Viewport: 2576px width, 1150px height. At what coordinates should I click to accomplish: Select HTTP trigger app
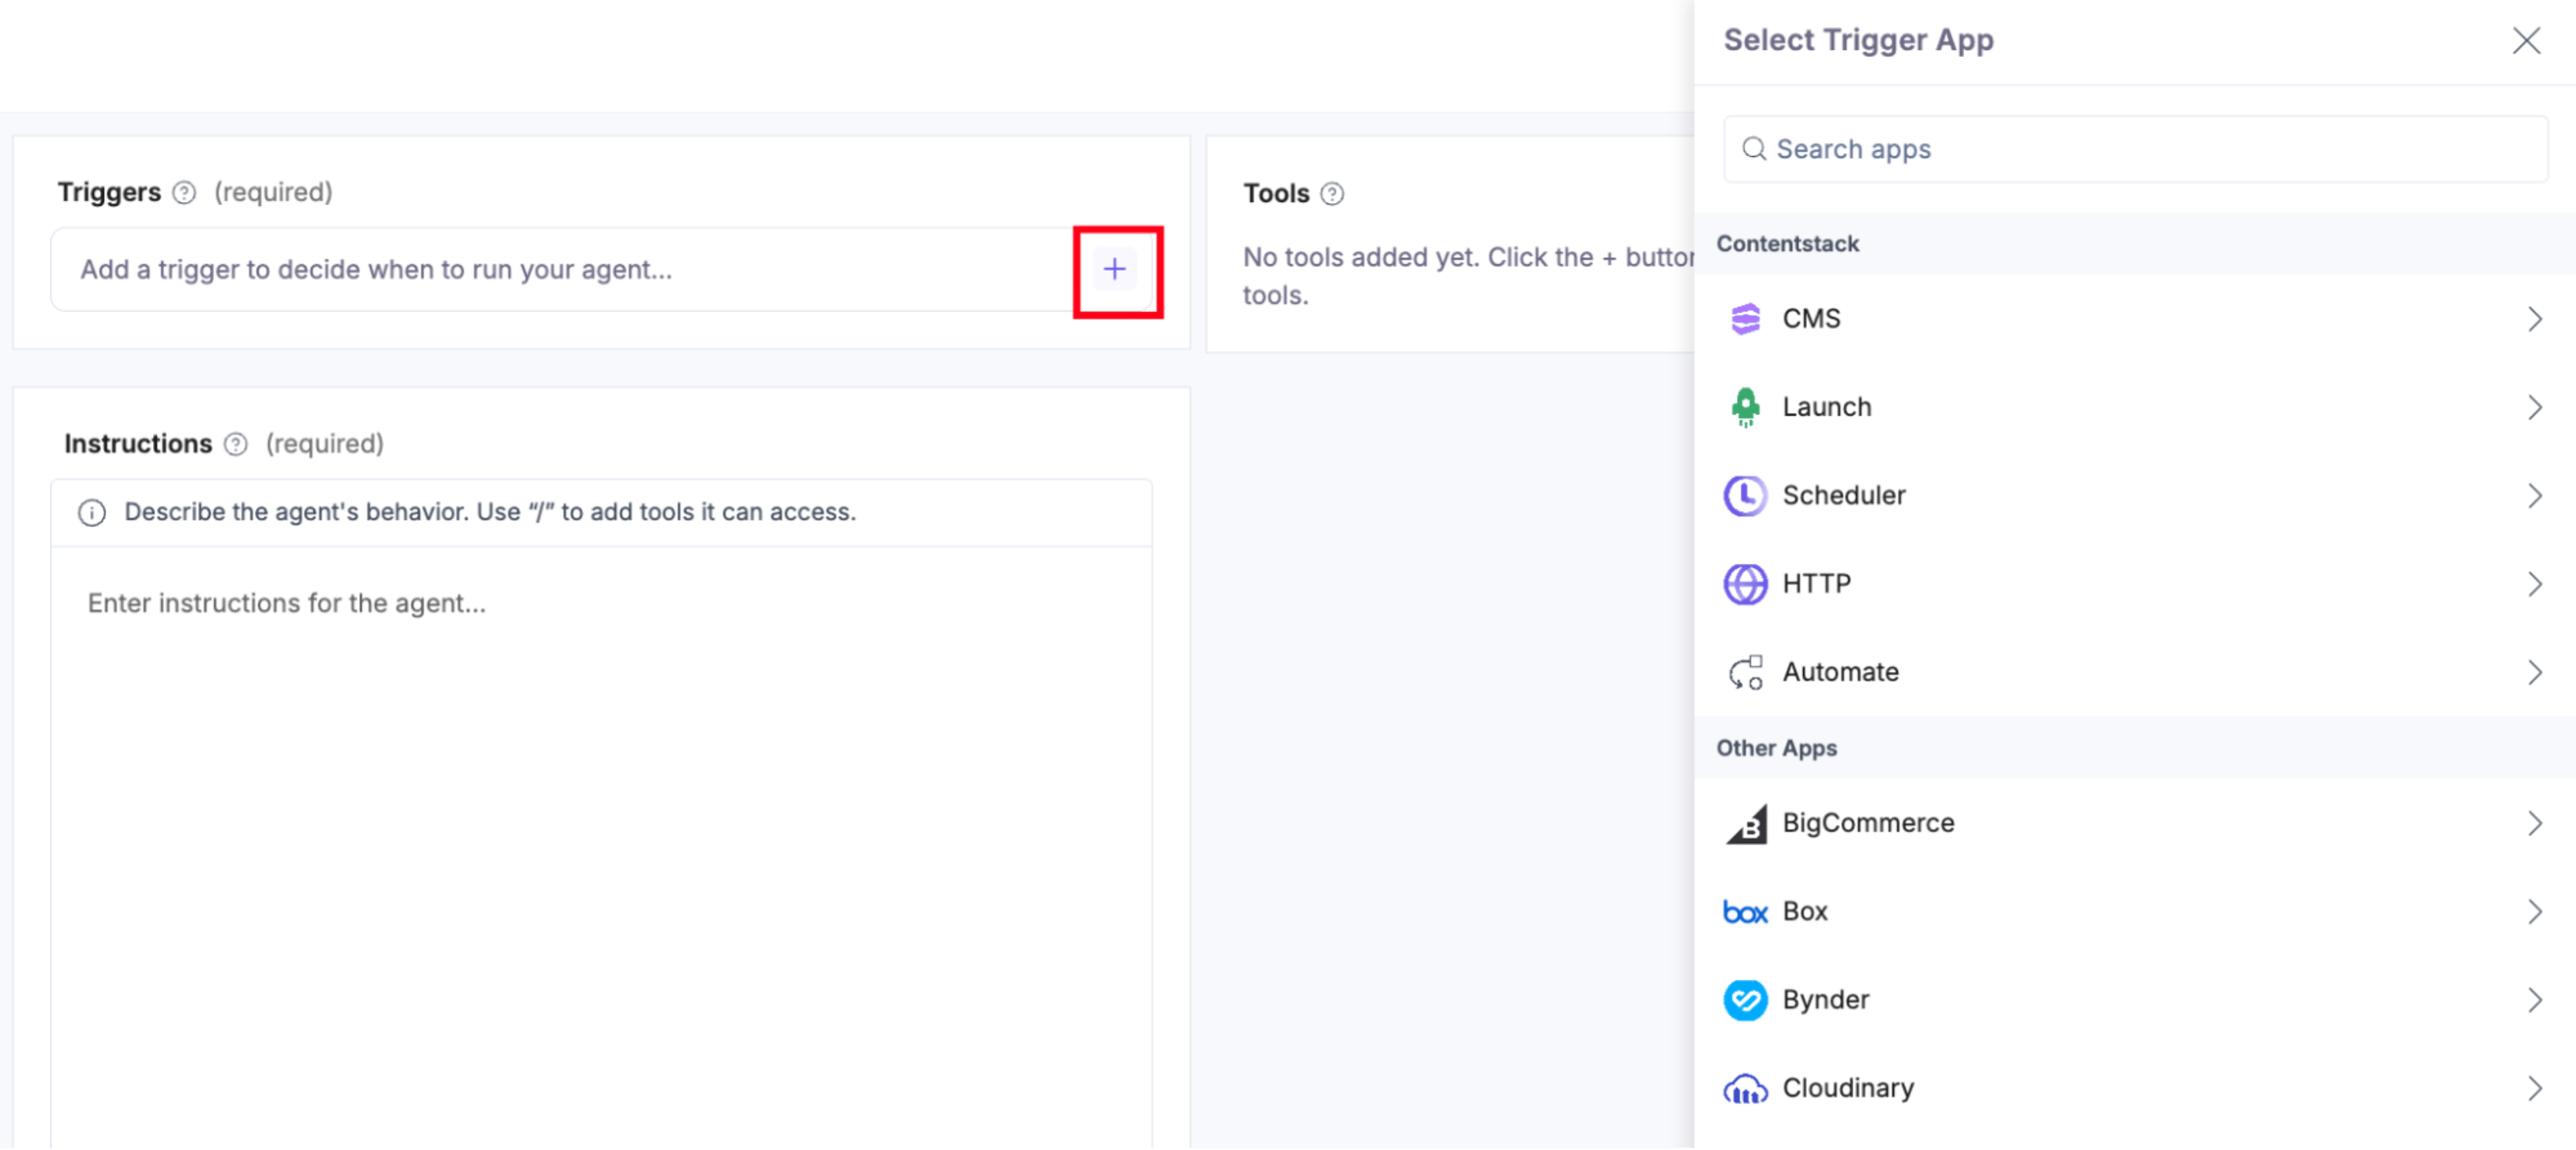point(2135,584)
